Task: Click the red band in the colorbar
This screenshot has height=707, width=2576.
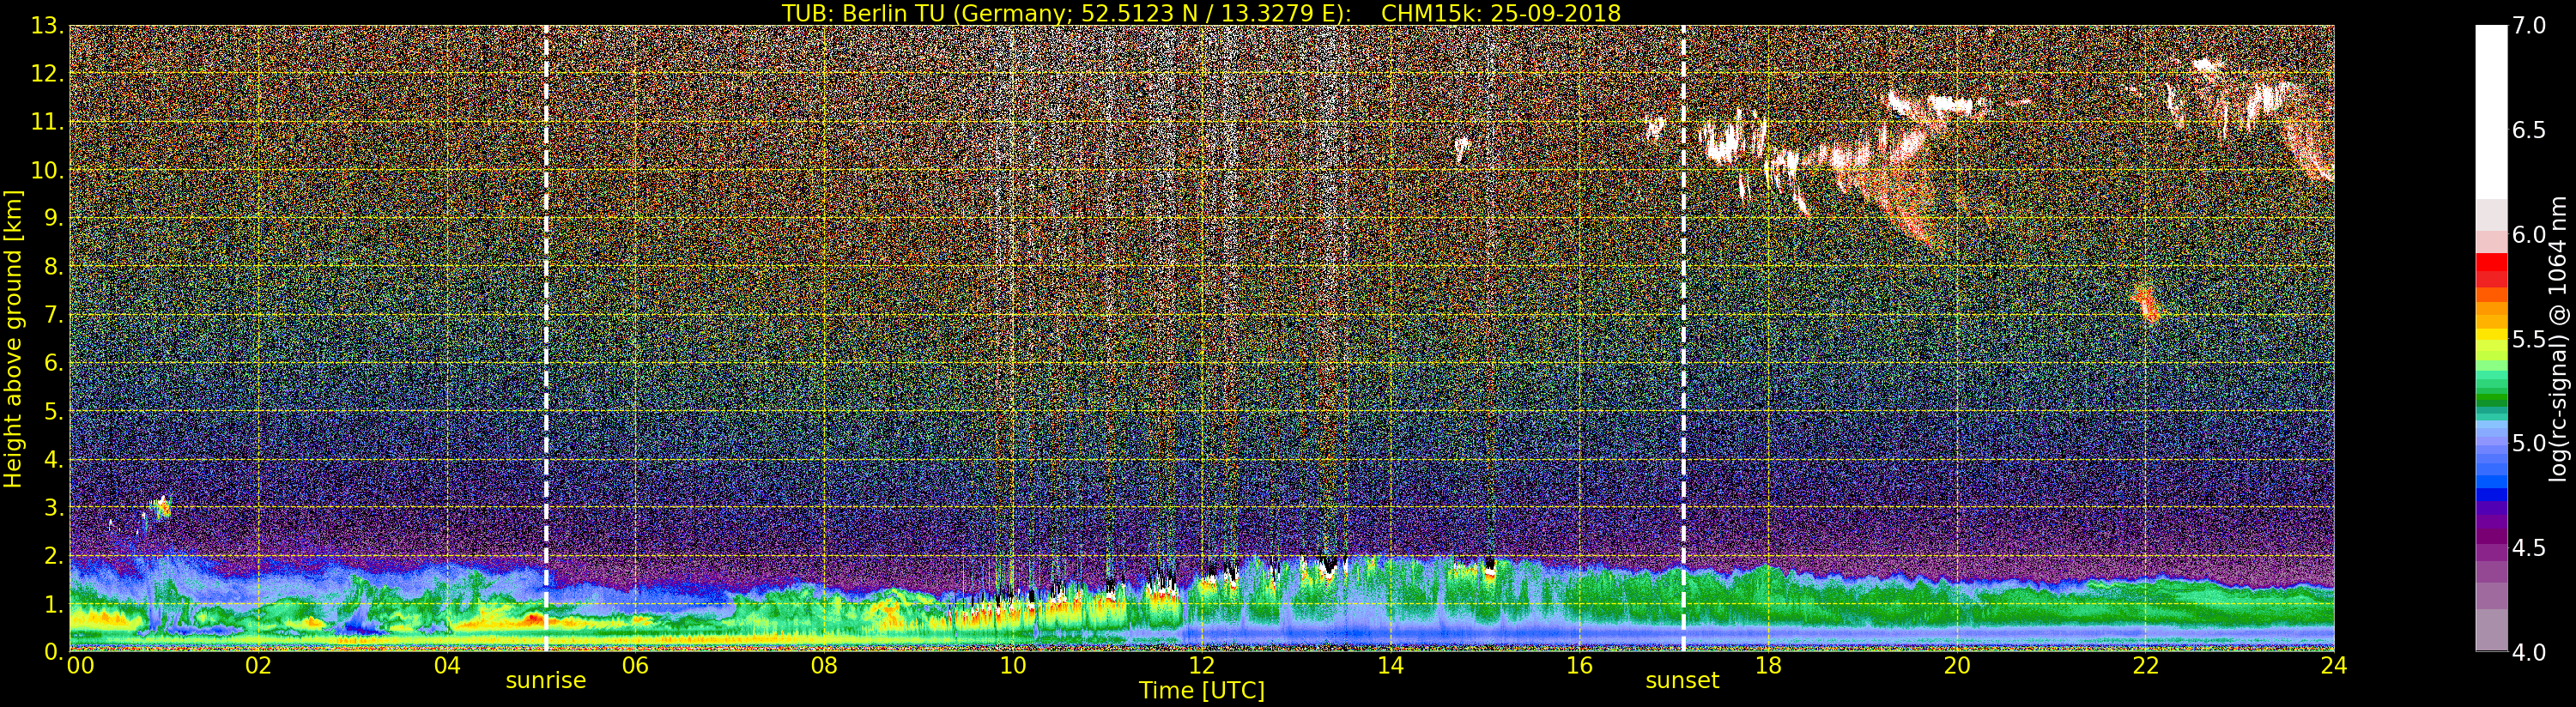Action: point(2491,270)
